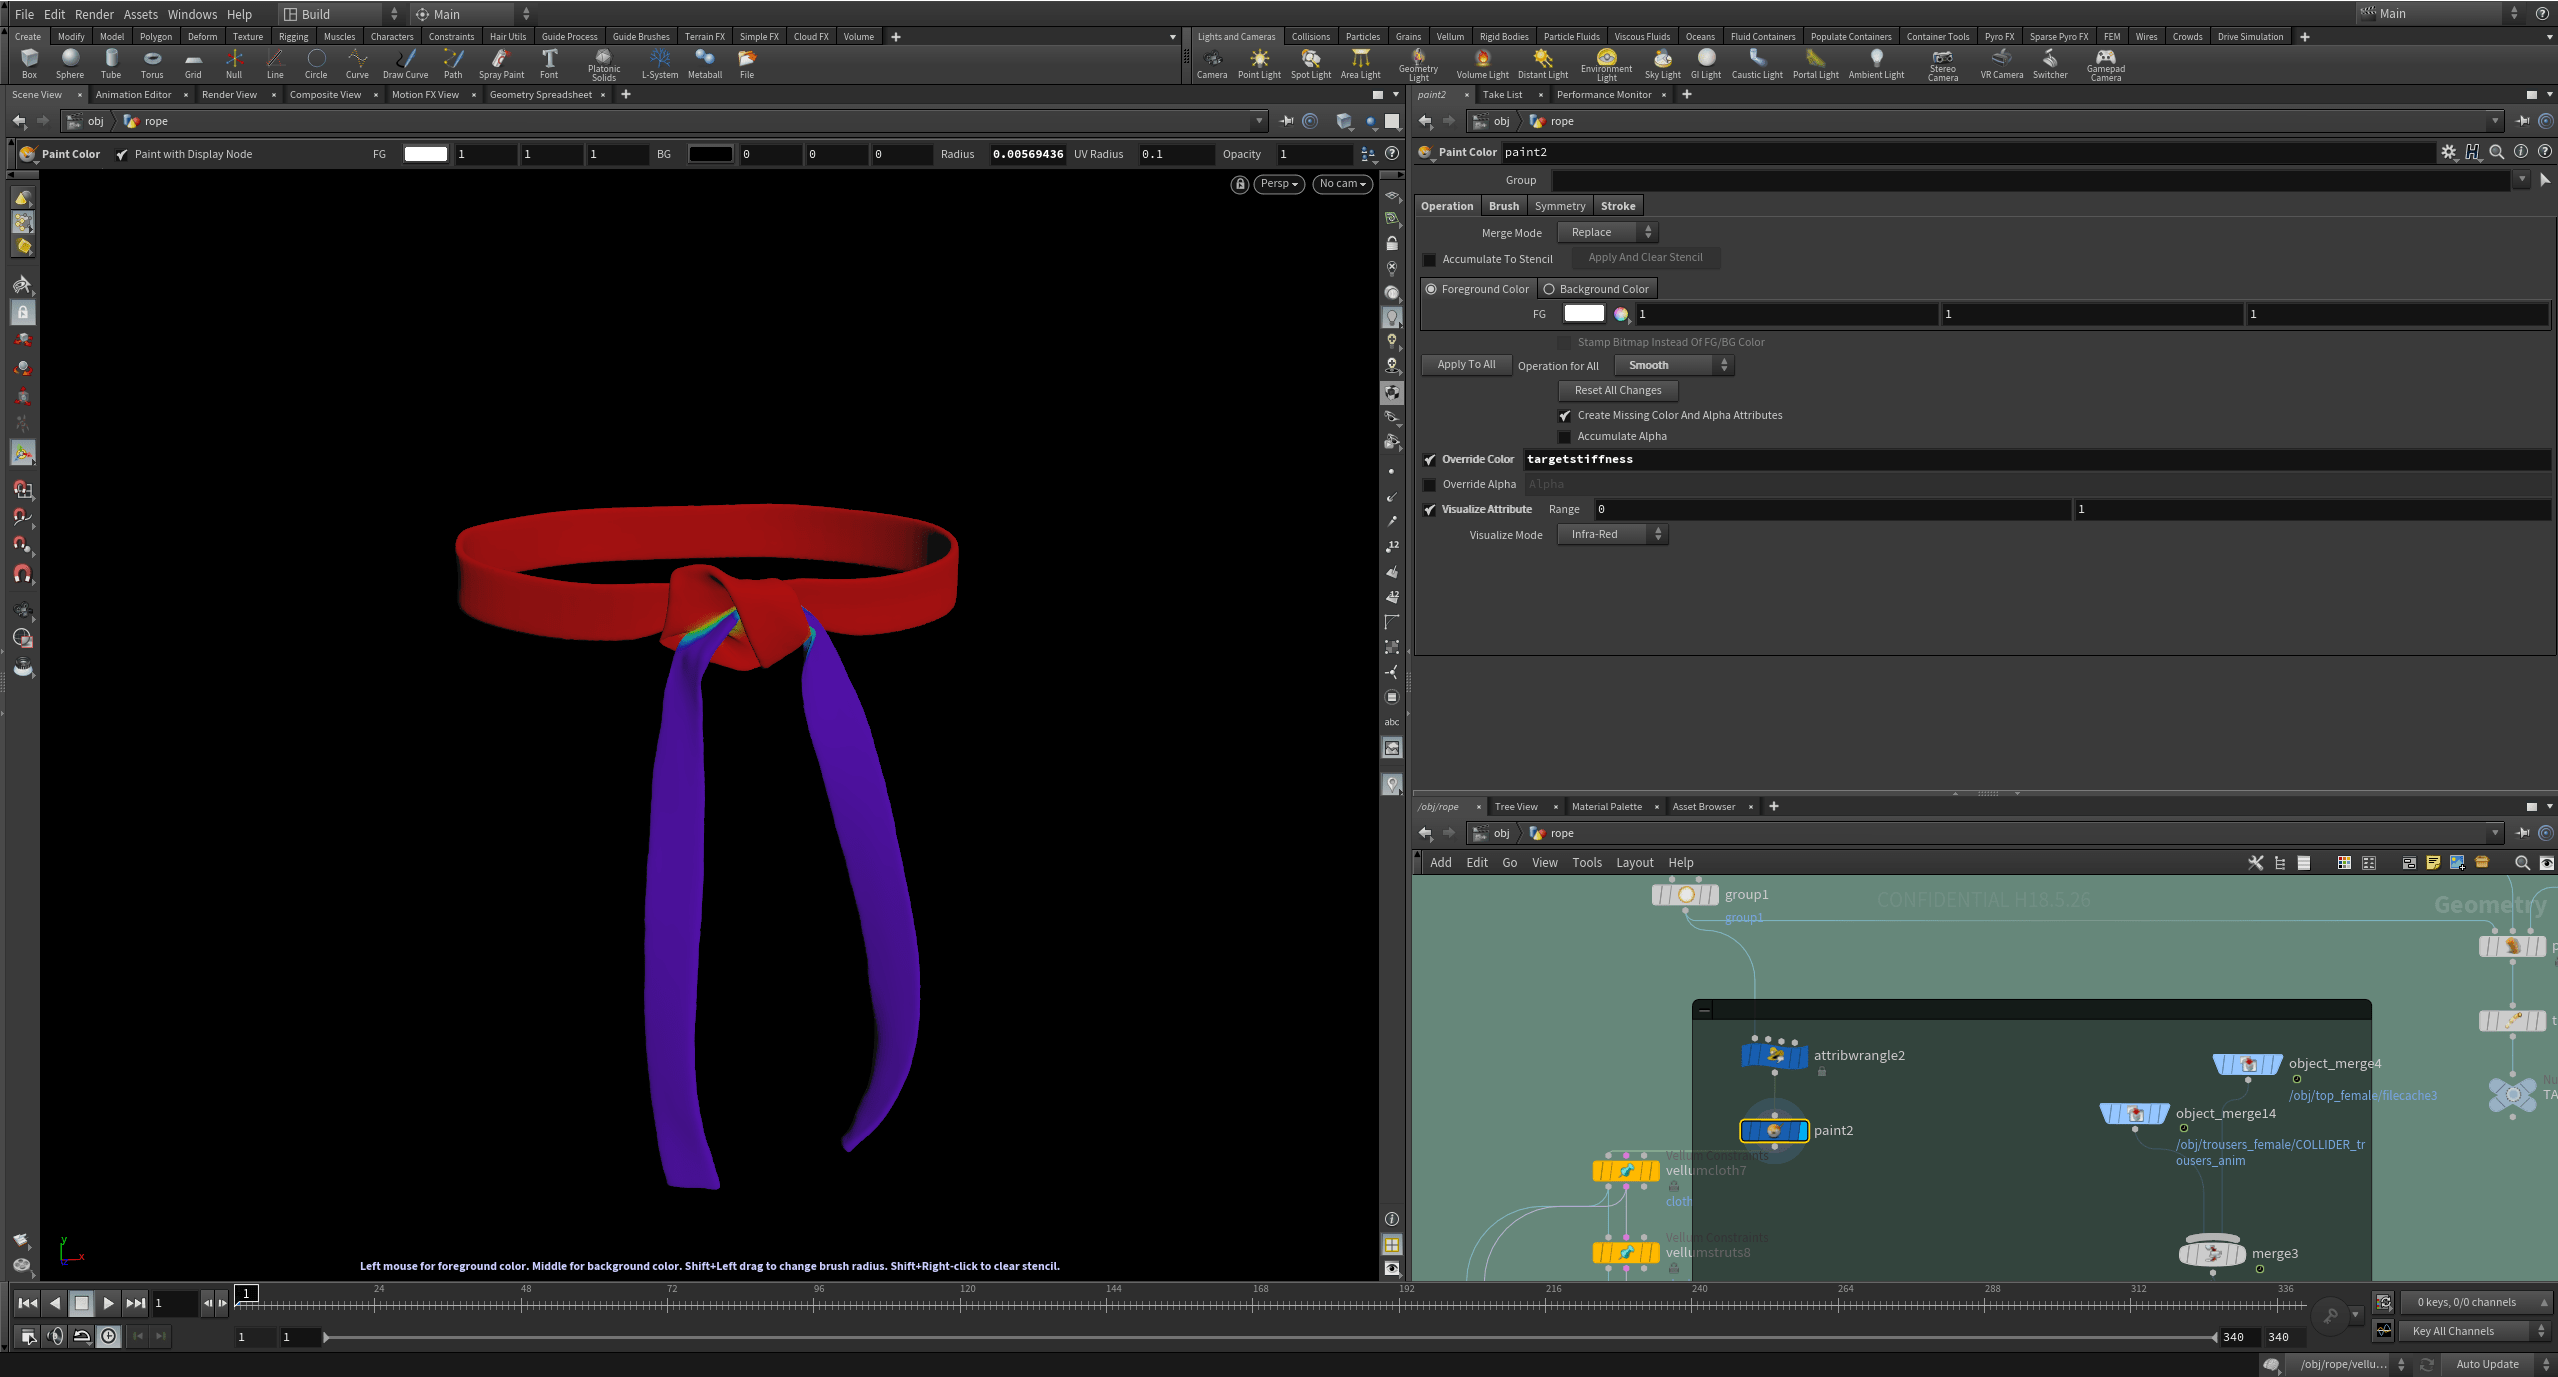The width and height of the screenshot is (2558, 1377).
Task: Add a Point Light from Lights and Cameras shelf
Action: pyautogui.click(x=1259, y=63)
